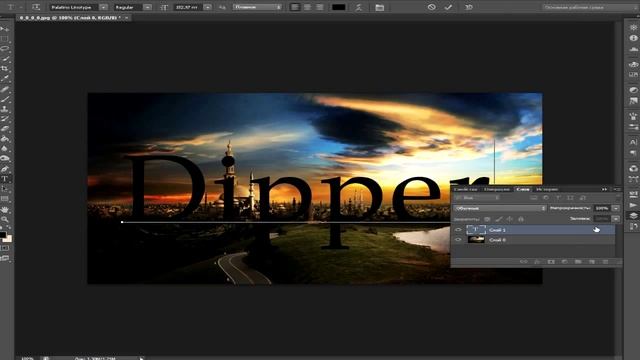Cancel current text edits
Image resolution: width=640 pixels, height=360 pixels.
click(431, 7)
